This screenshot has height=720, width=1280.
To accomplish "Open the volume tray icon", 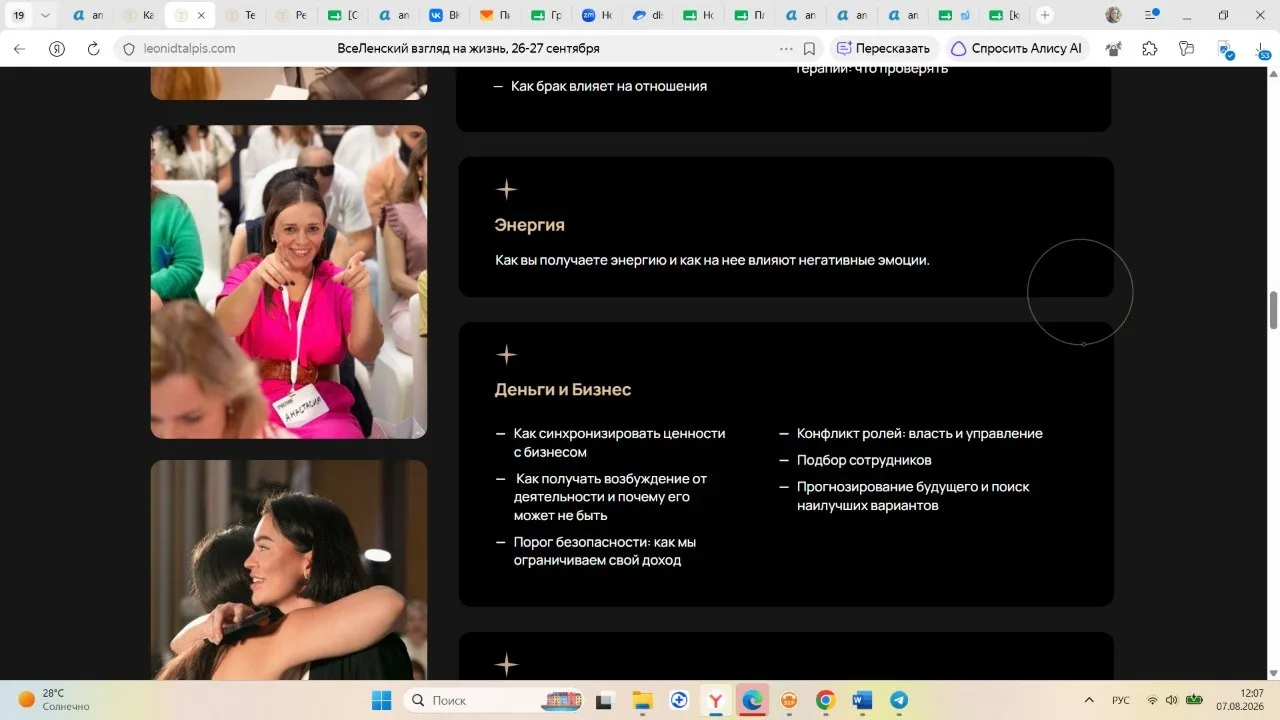I will click(1171, 700).
